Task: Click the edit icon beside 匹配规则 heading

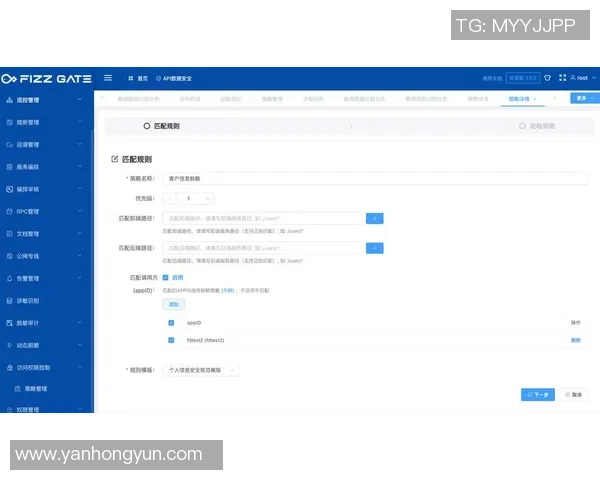Action: coord(114,159)
